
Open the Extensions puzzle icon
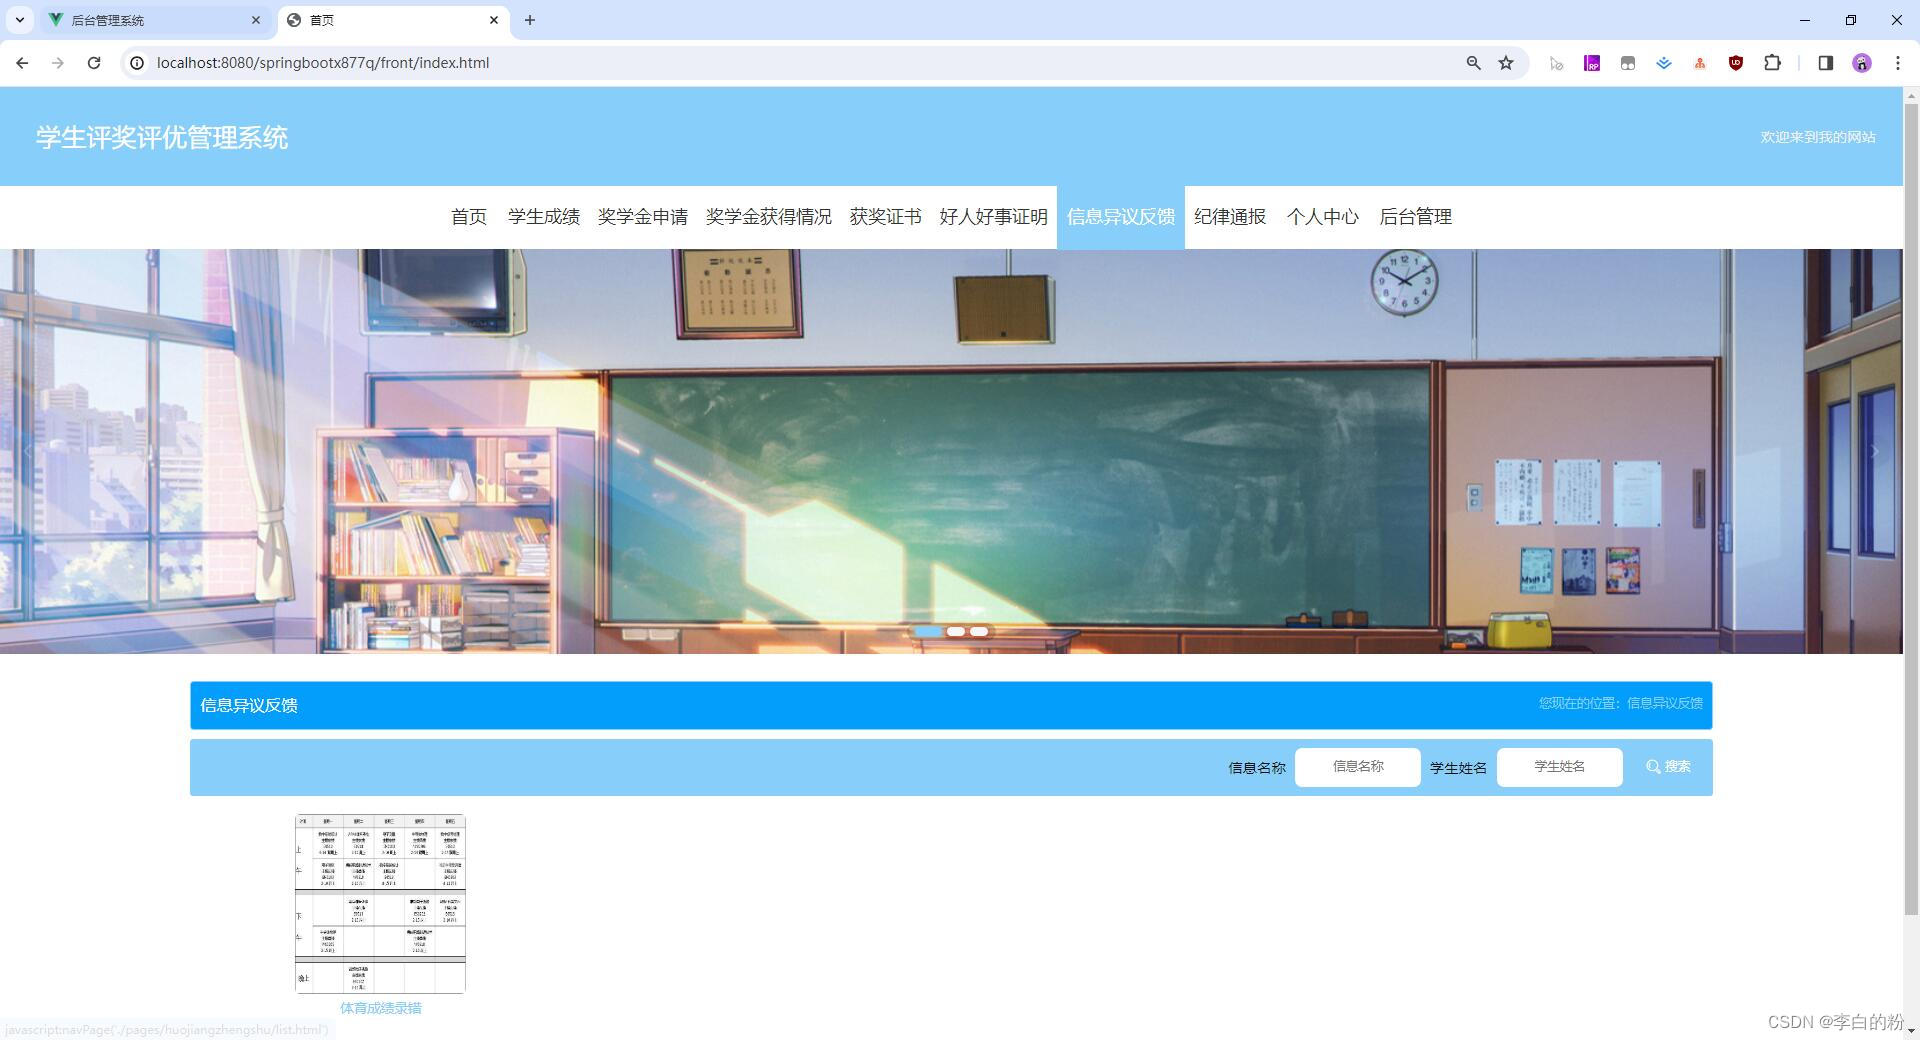pos(1772,63)
